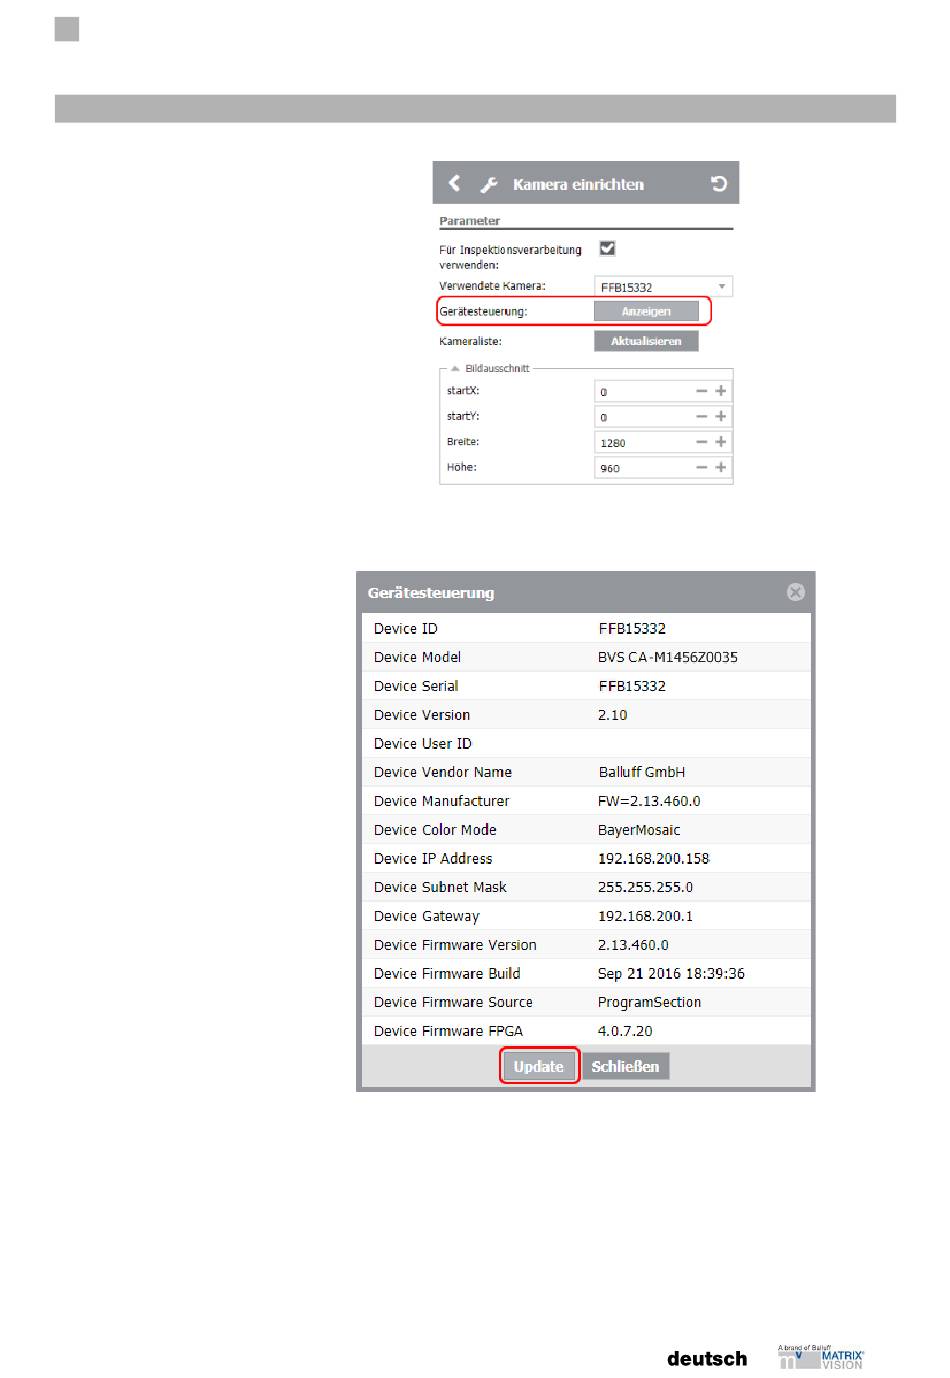Click Anzeigen button for Gerätesteuerung
Image resolution: width=950 pixels, height=1378 pixels.
click(x=646, y=312)
